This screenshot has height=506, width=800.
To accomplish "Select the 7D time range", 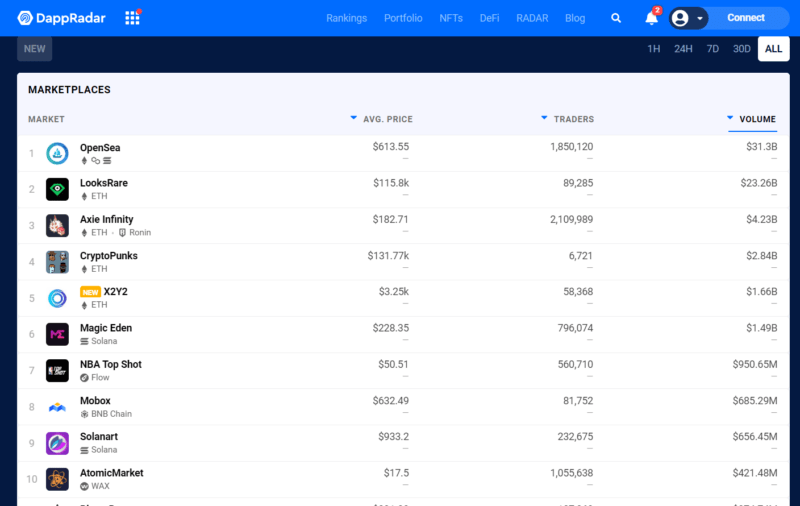I will click(x=713, y=49).
